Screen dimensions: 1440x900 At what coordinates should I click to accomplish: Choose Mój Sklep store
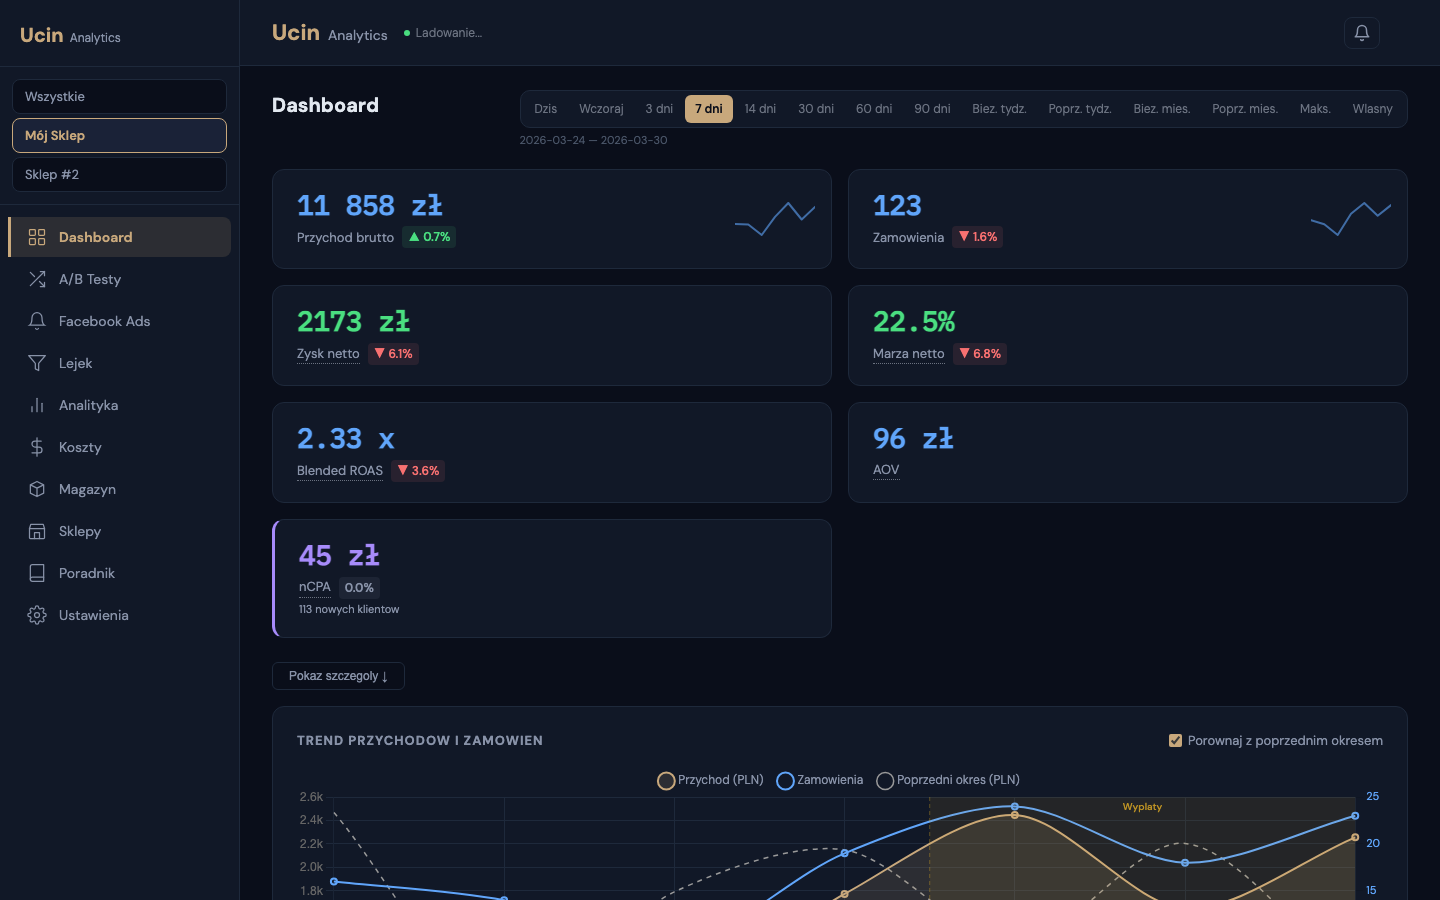click(119, 136)
